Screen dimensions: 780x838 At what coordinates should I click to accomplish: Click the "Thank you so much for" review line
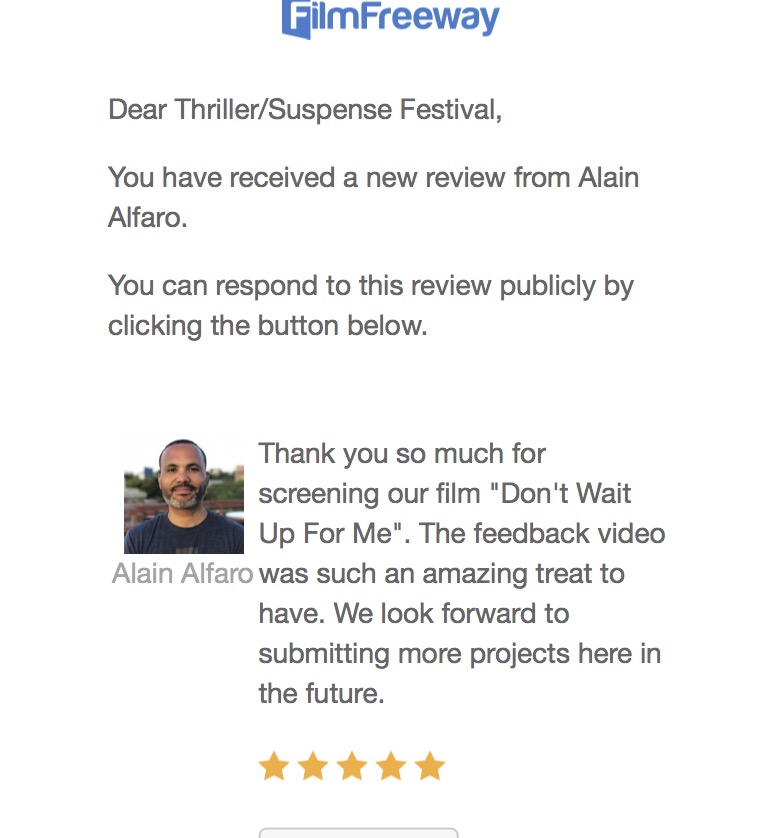pyautogui.click(x=402, y=454)
